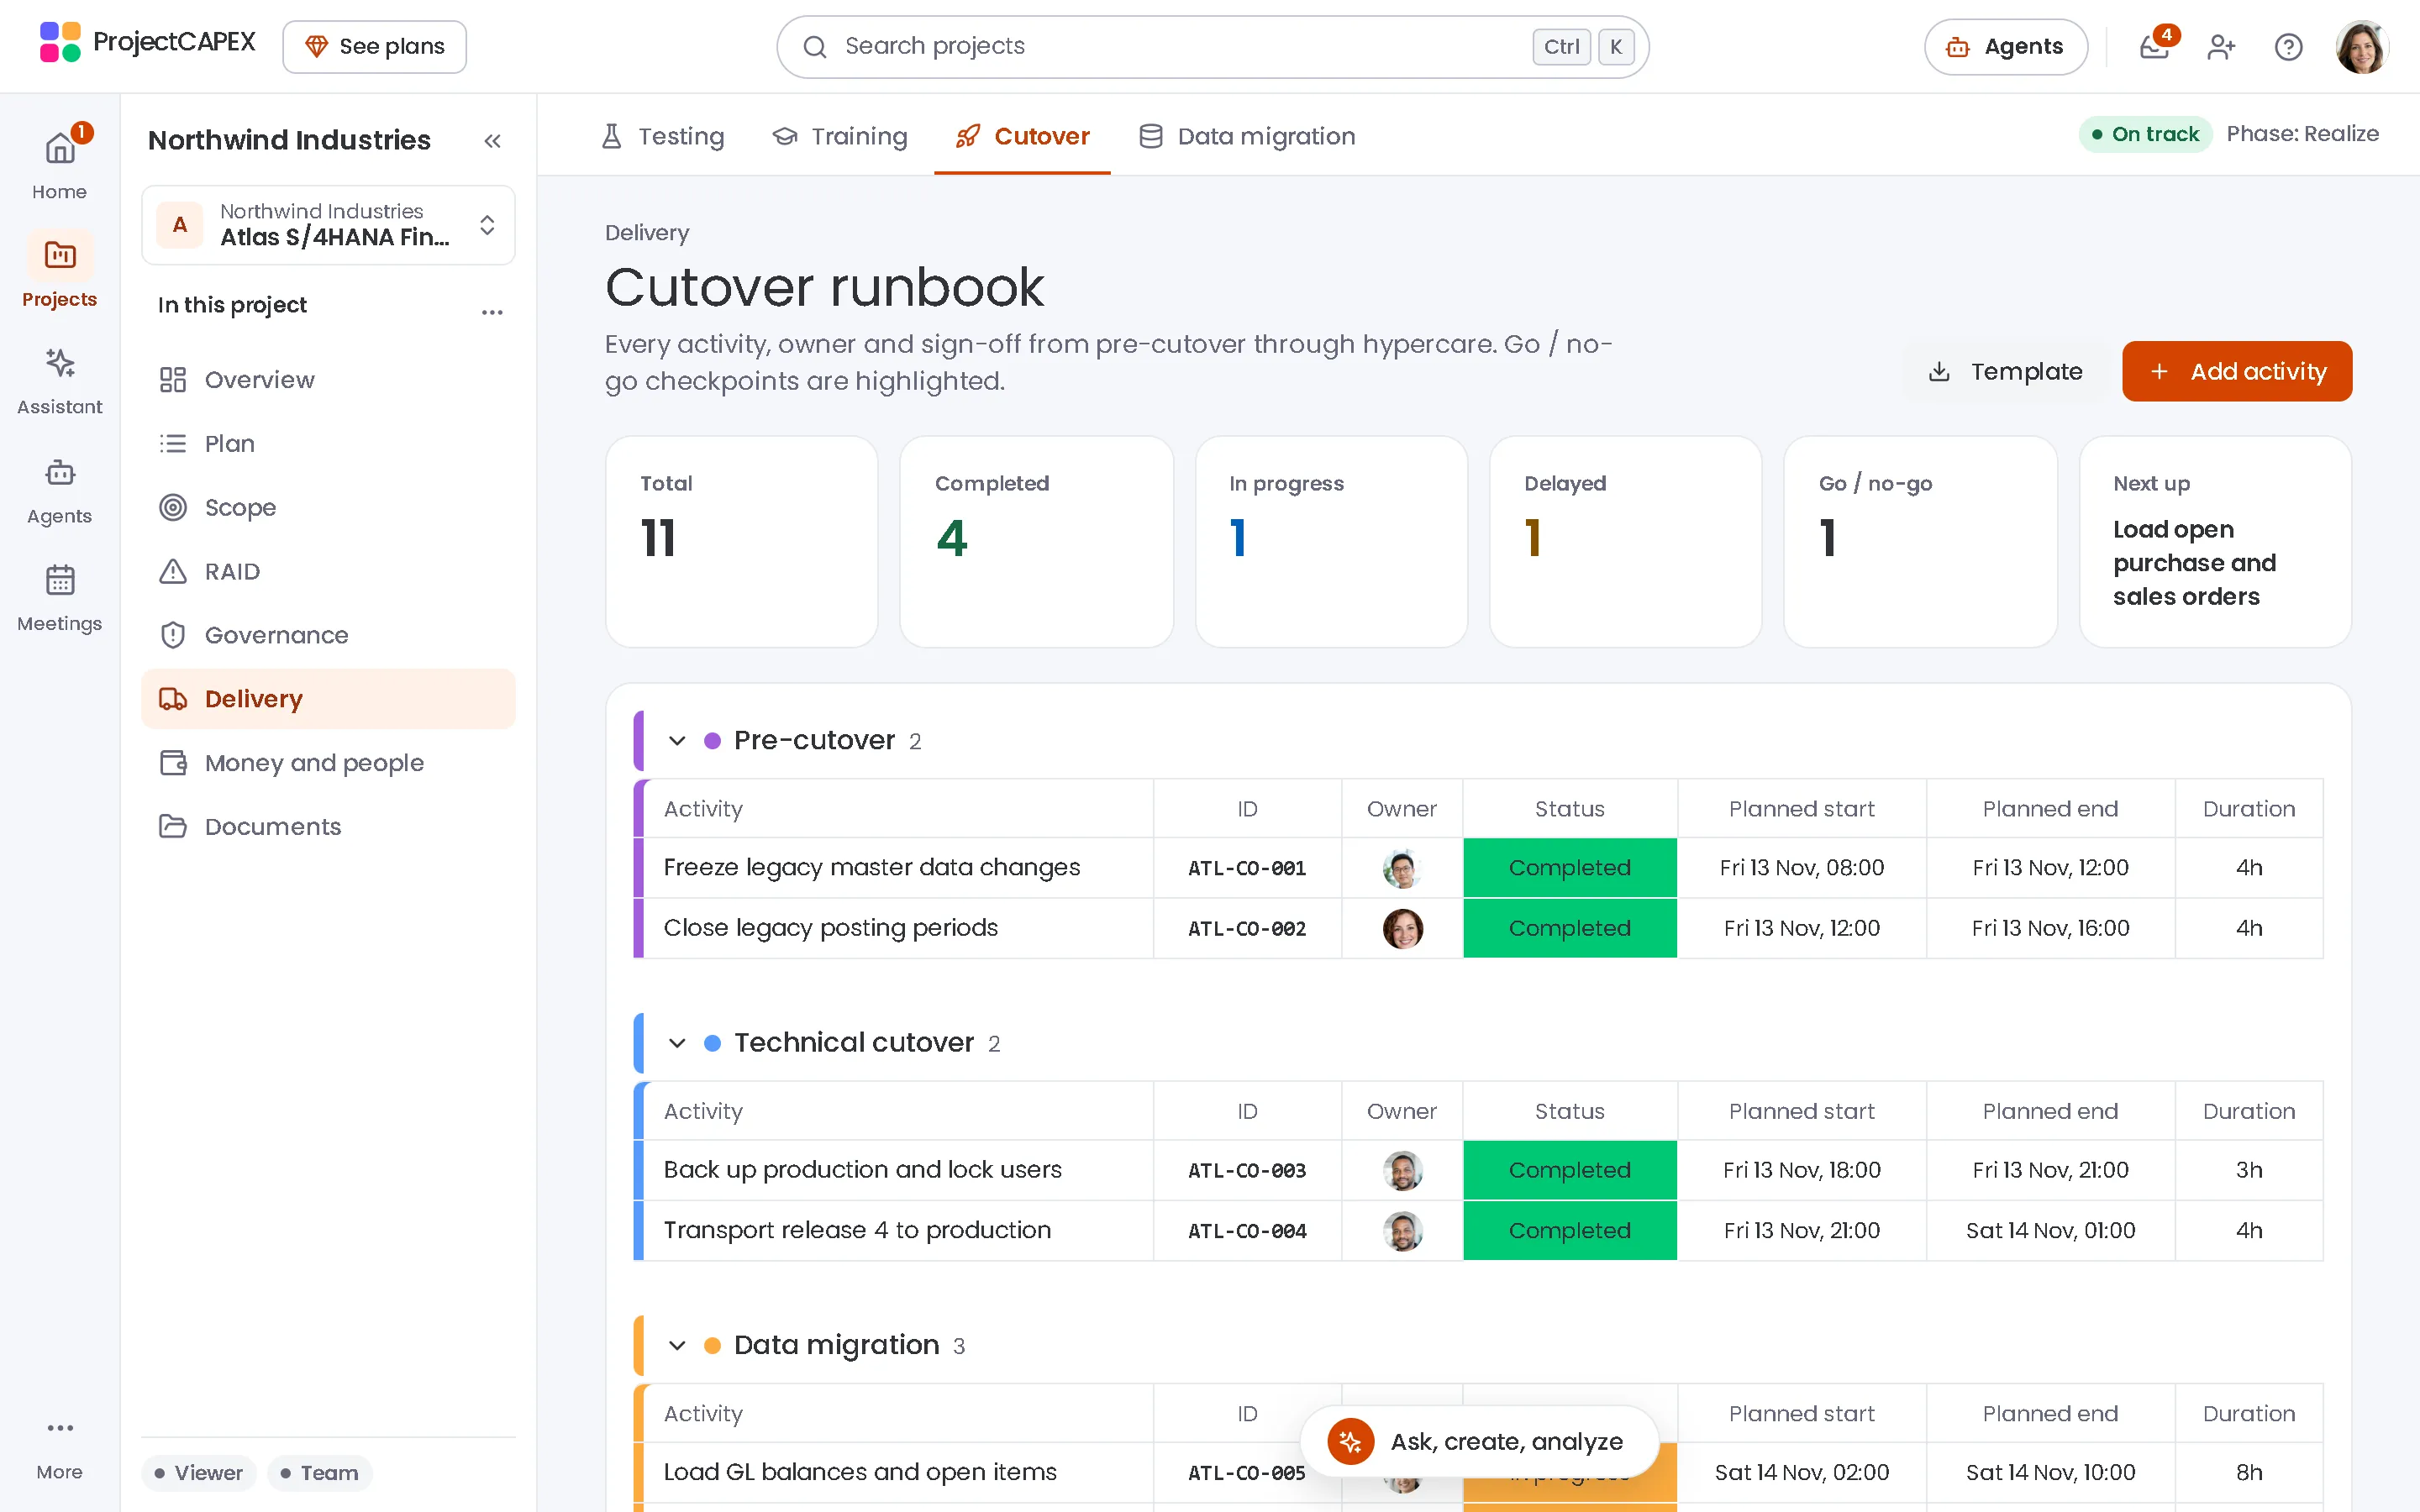Click the Add activity button

click(2237, 372)
